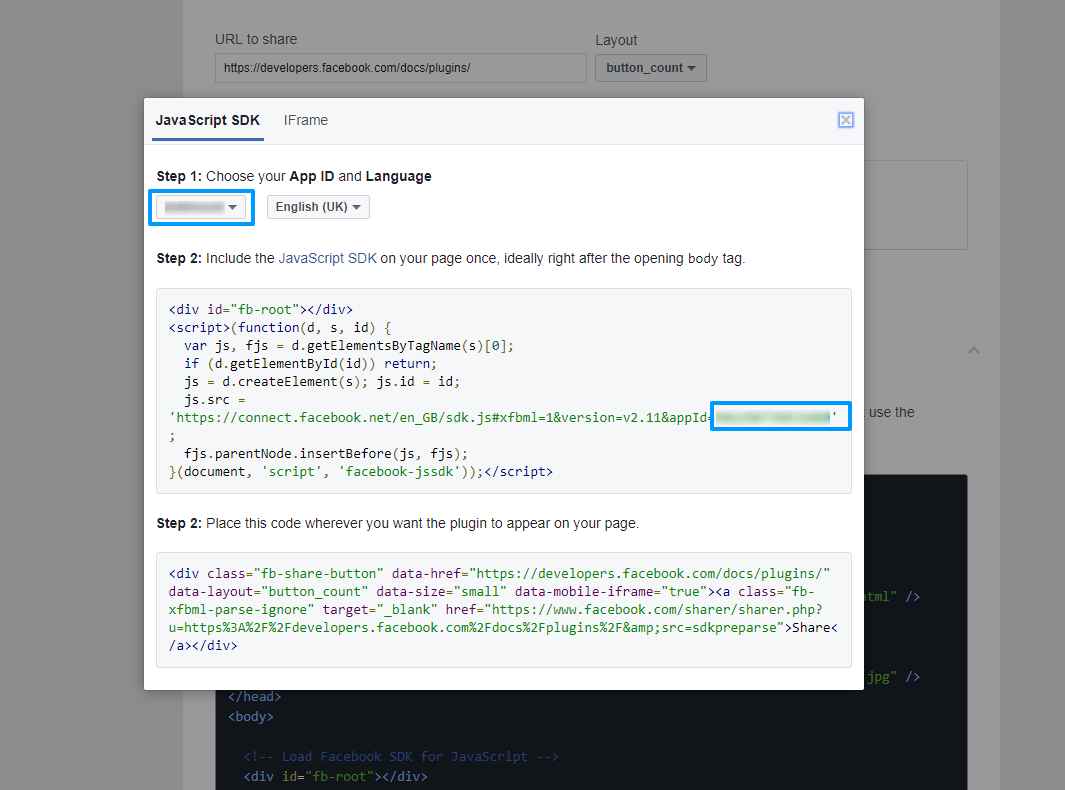Click the var js, fjs declaration line
This screenshot has width=1065, height=790.
tap(349, 346)
